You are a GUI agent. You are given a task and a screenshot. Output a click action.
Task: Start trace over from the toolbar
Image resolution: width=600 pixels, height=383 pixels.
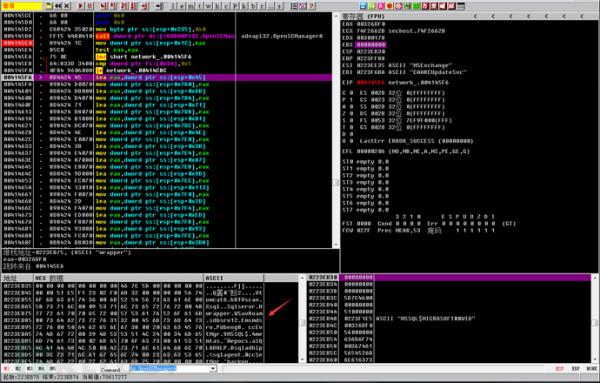(x=134, y=6)
